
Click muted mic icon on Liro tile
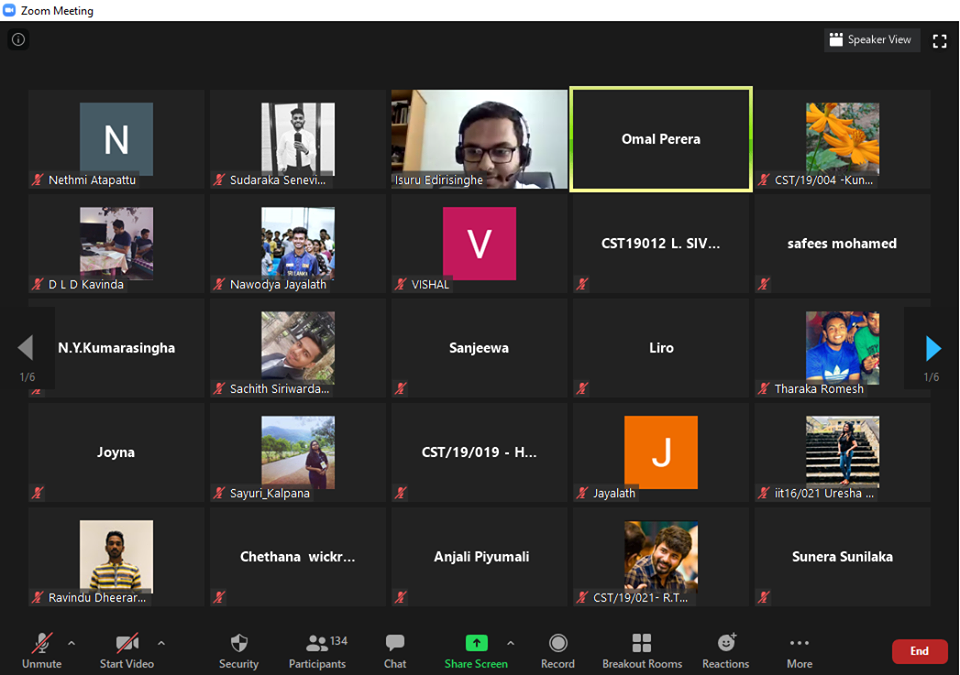582,388
